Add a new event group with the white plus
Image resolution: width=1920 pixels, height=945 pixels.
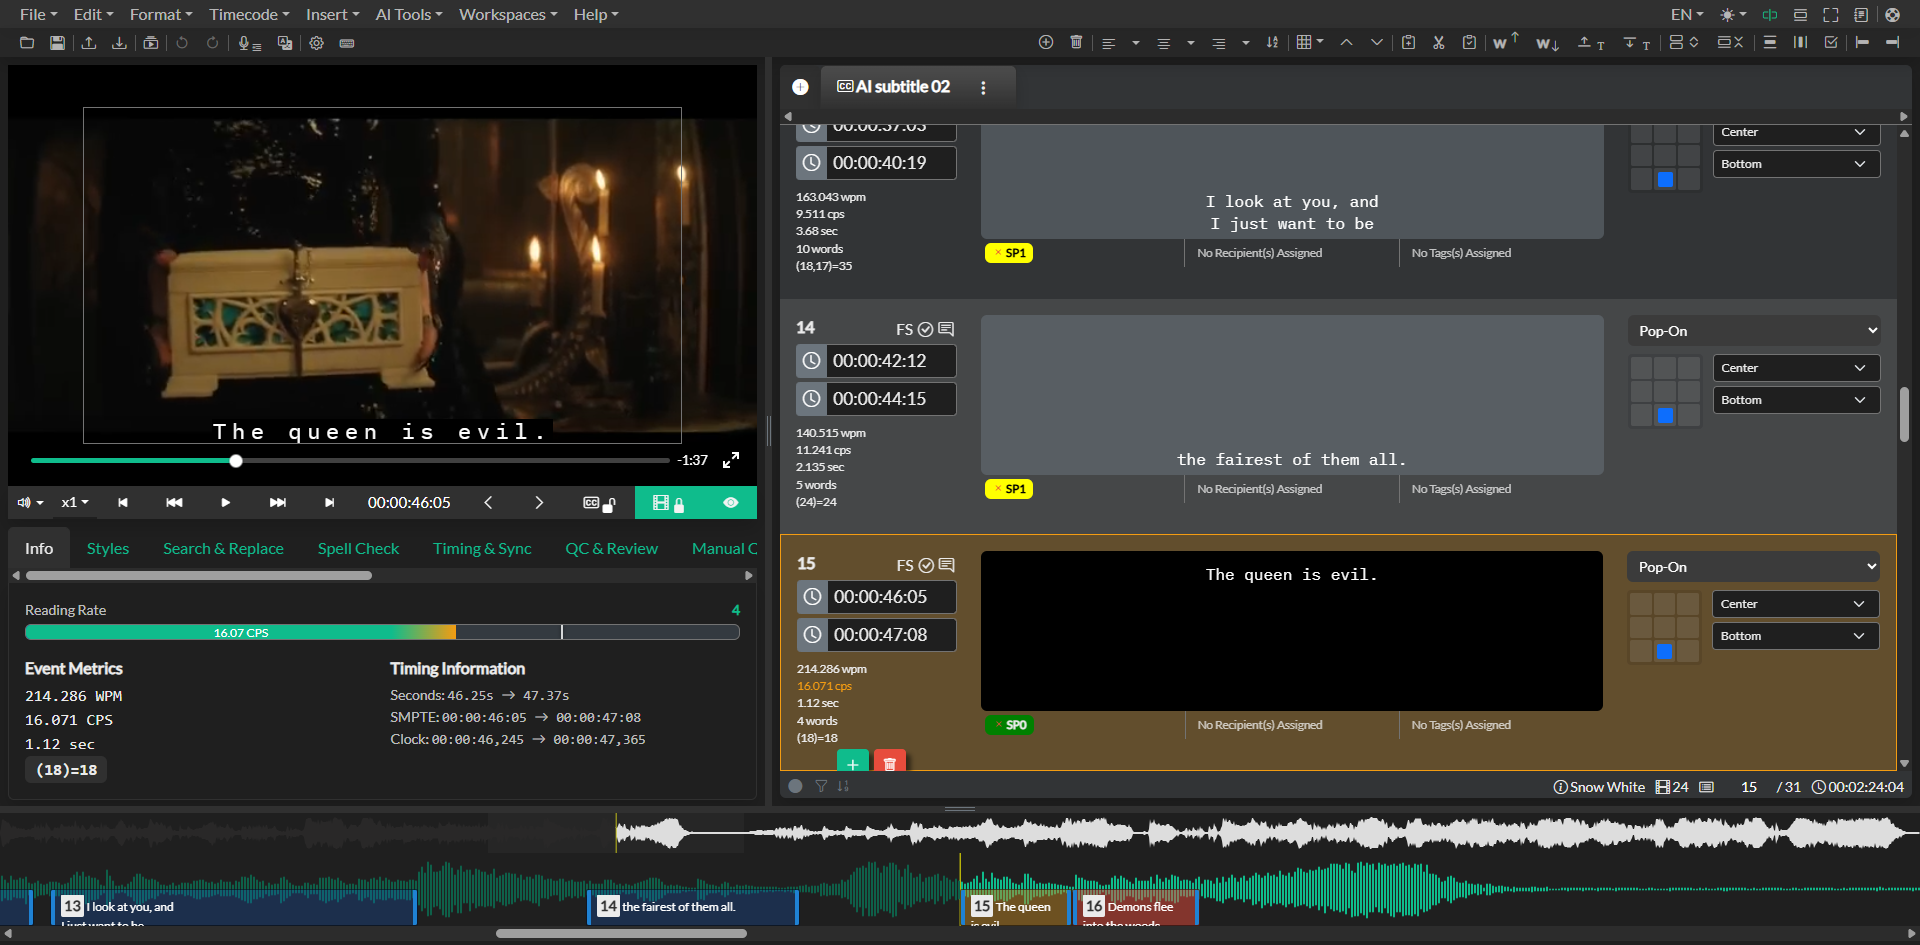click(x=800, y=87)
